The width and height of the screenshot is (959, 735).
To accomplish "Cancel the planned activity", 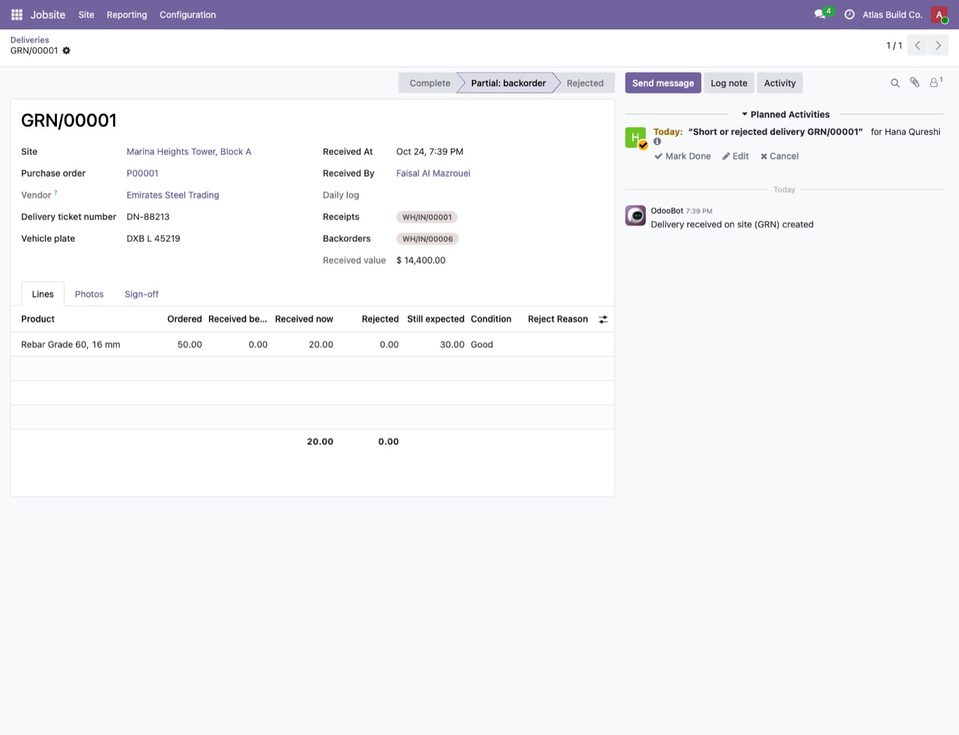I will pyautogui.click(x=779, y=157).
